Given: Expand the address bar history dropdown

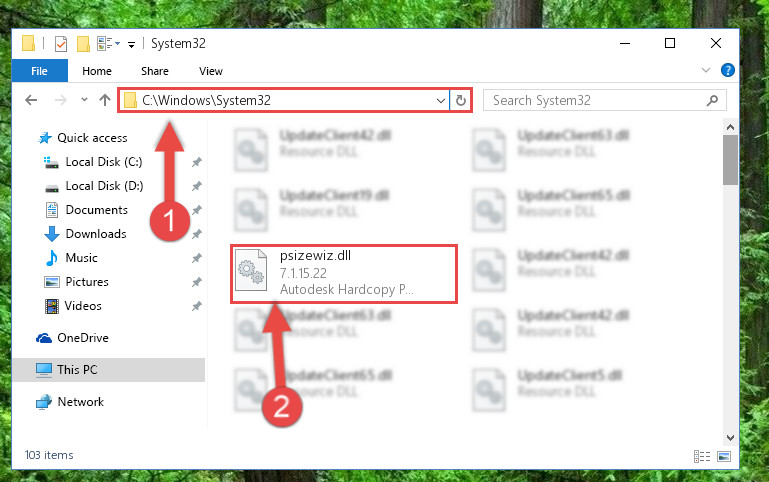Looking at the screenshot, I should 440,101.
